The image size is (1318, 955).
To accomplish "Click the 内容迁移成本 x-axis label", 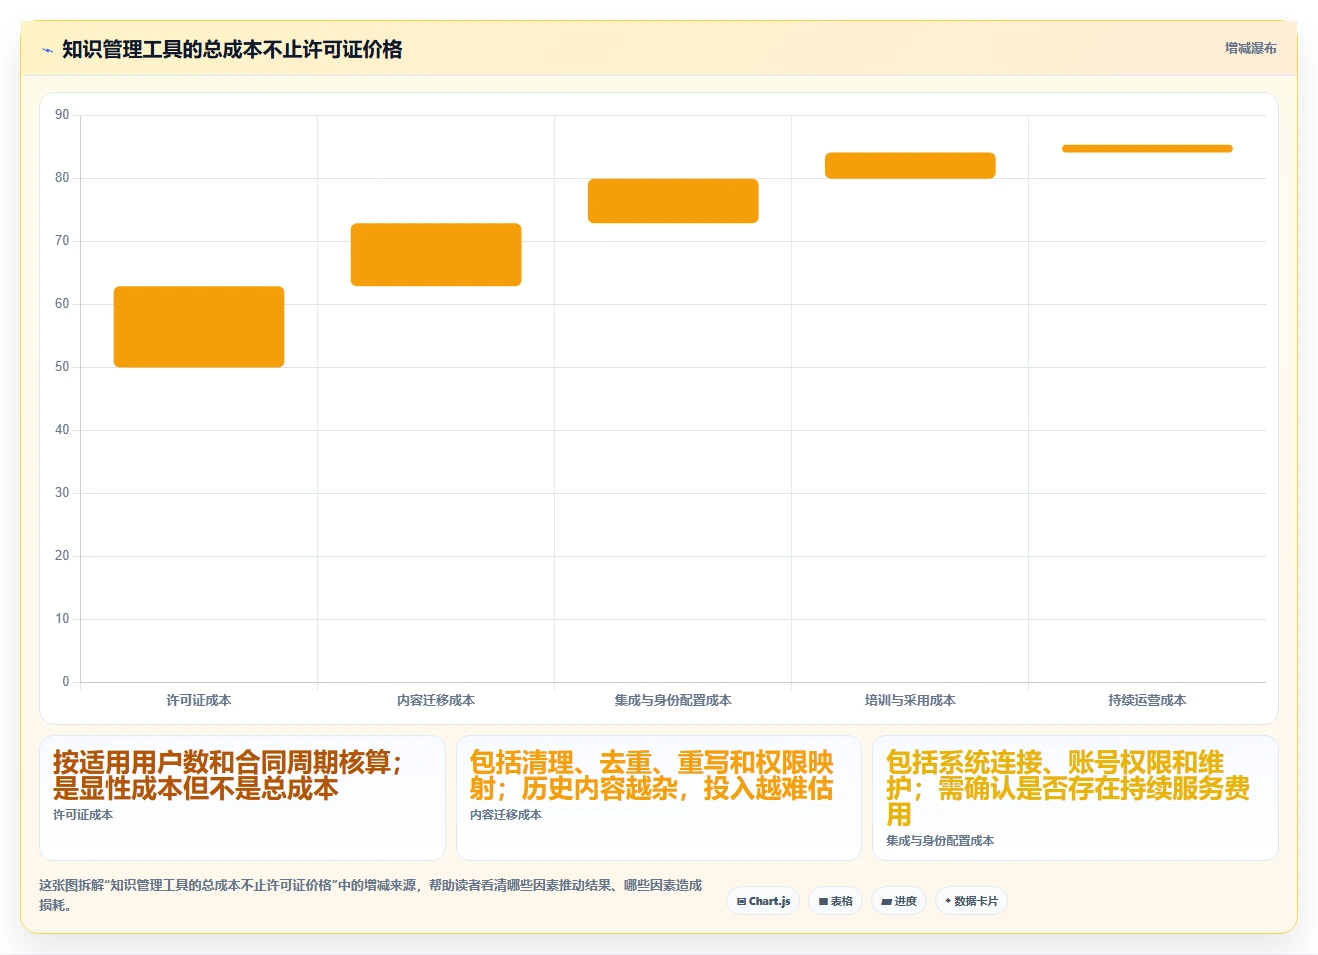I will pos(436,700).
